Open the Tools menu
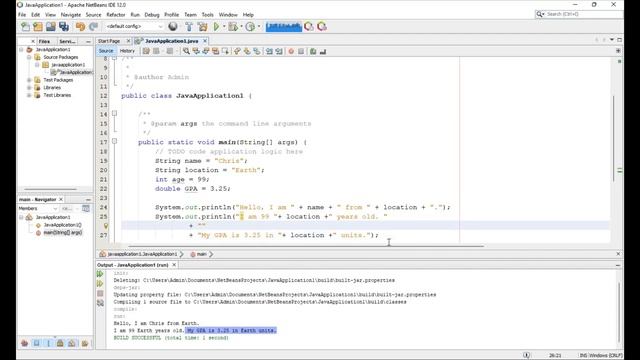This screenshot has width=640, height=360. 207,15
